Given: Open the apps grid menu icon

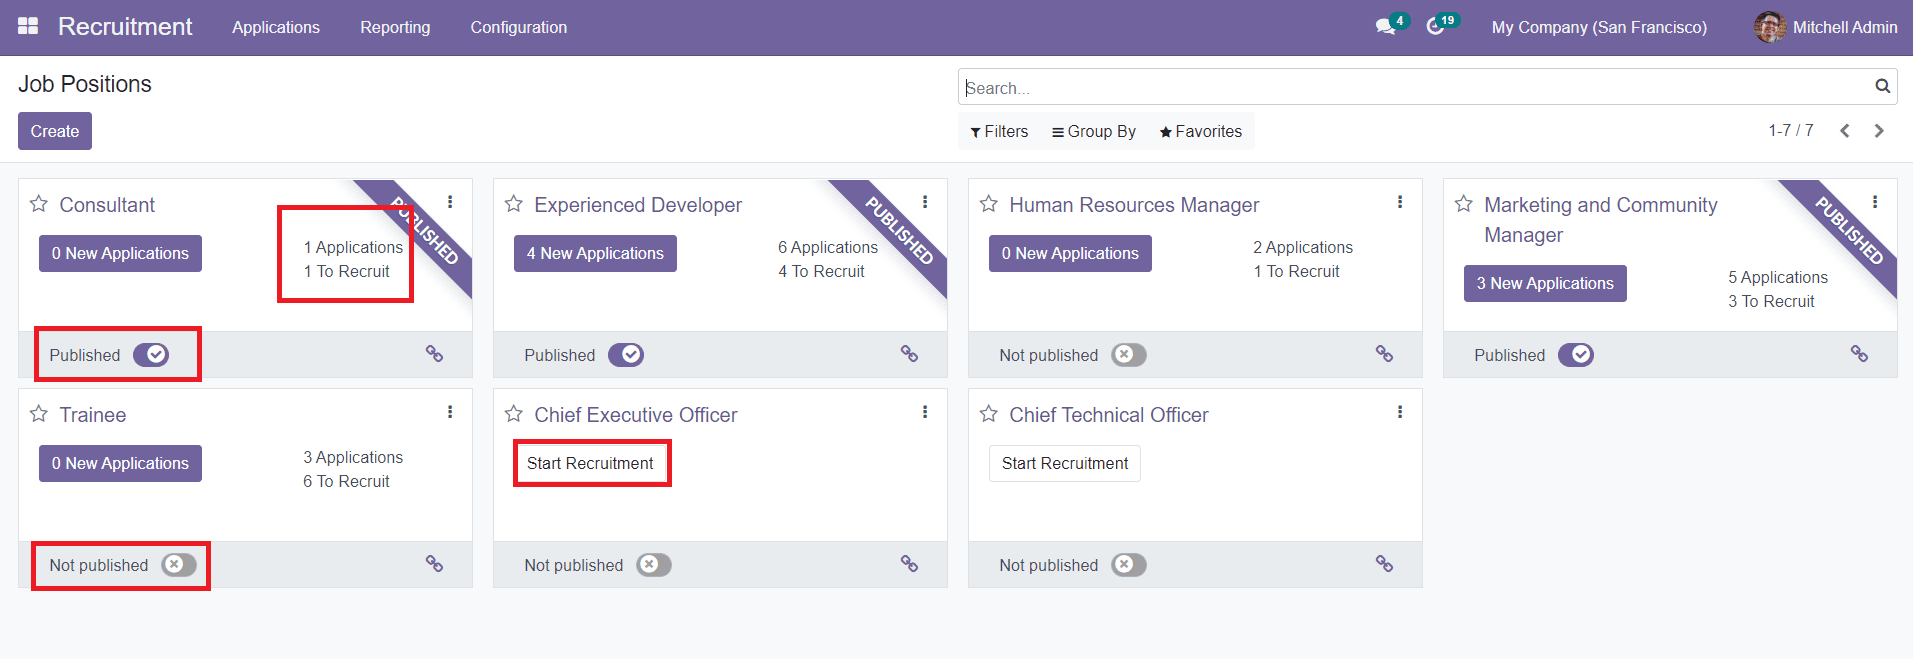Looking at the screenshot, I should pyautogui.click(x=28, y=27).
